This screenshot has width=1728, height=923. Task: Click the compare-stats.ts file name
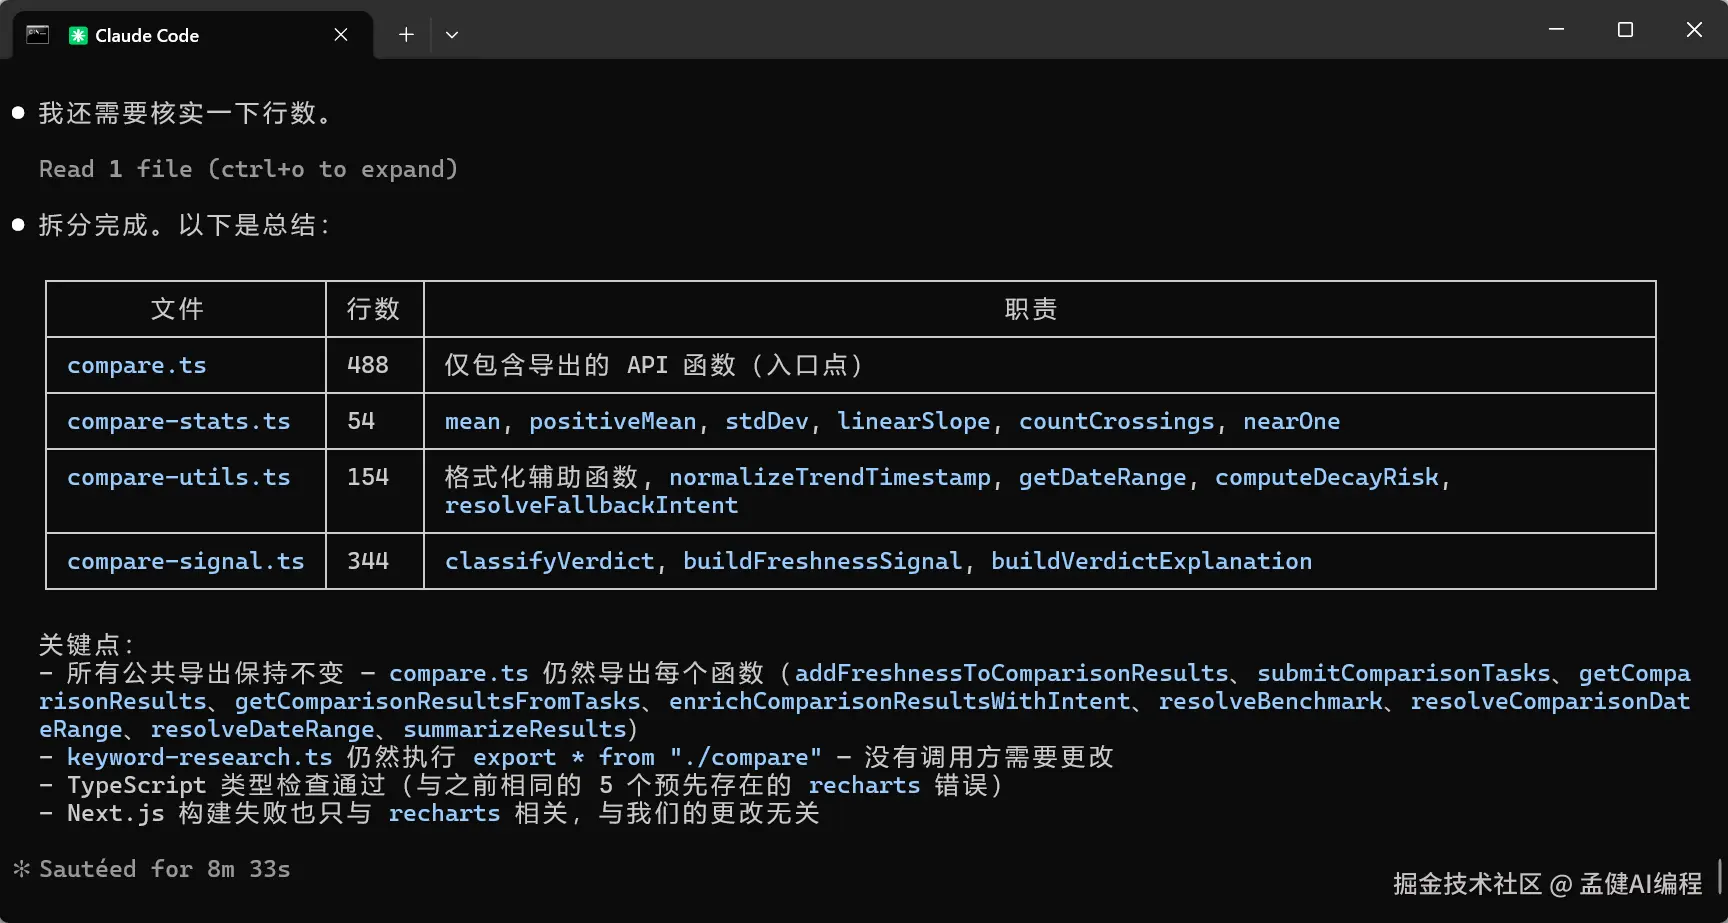[x=179, y=421]
